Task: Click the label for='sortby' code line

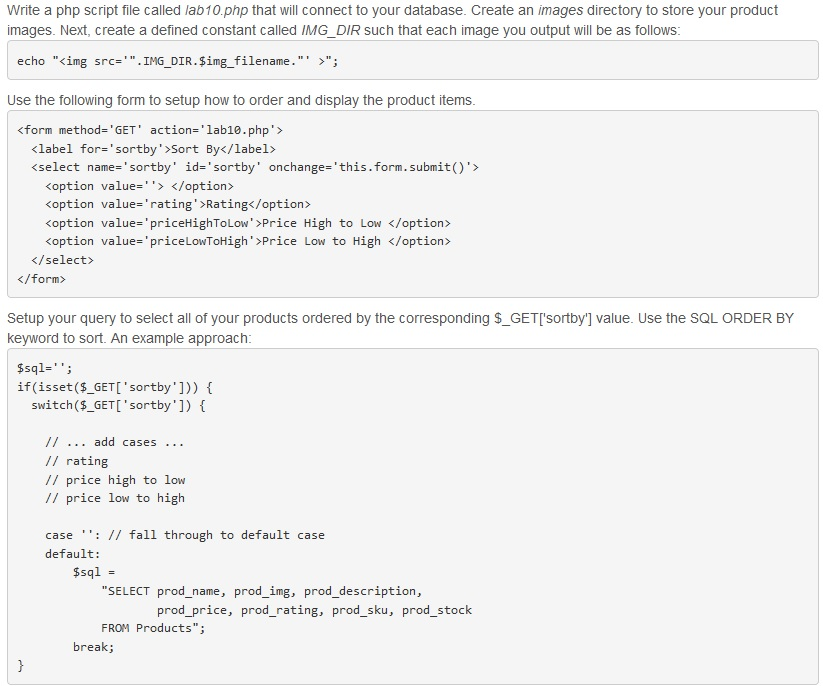Action: tap(153, 149)
